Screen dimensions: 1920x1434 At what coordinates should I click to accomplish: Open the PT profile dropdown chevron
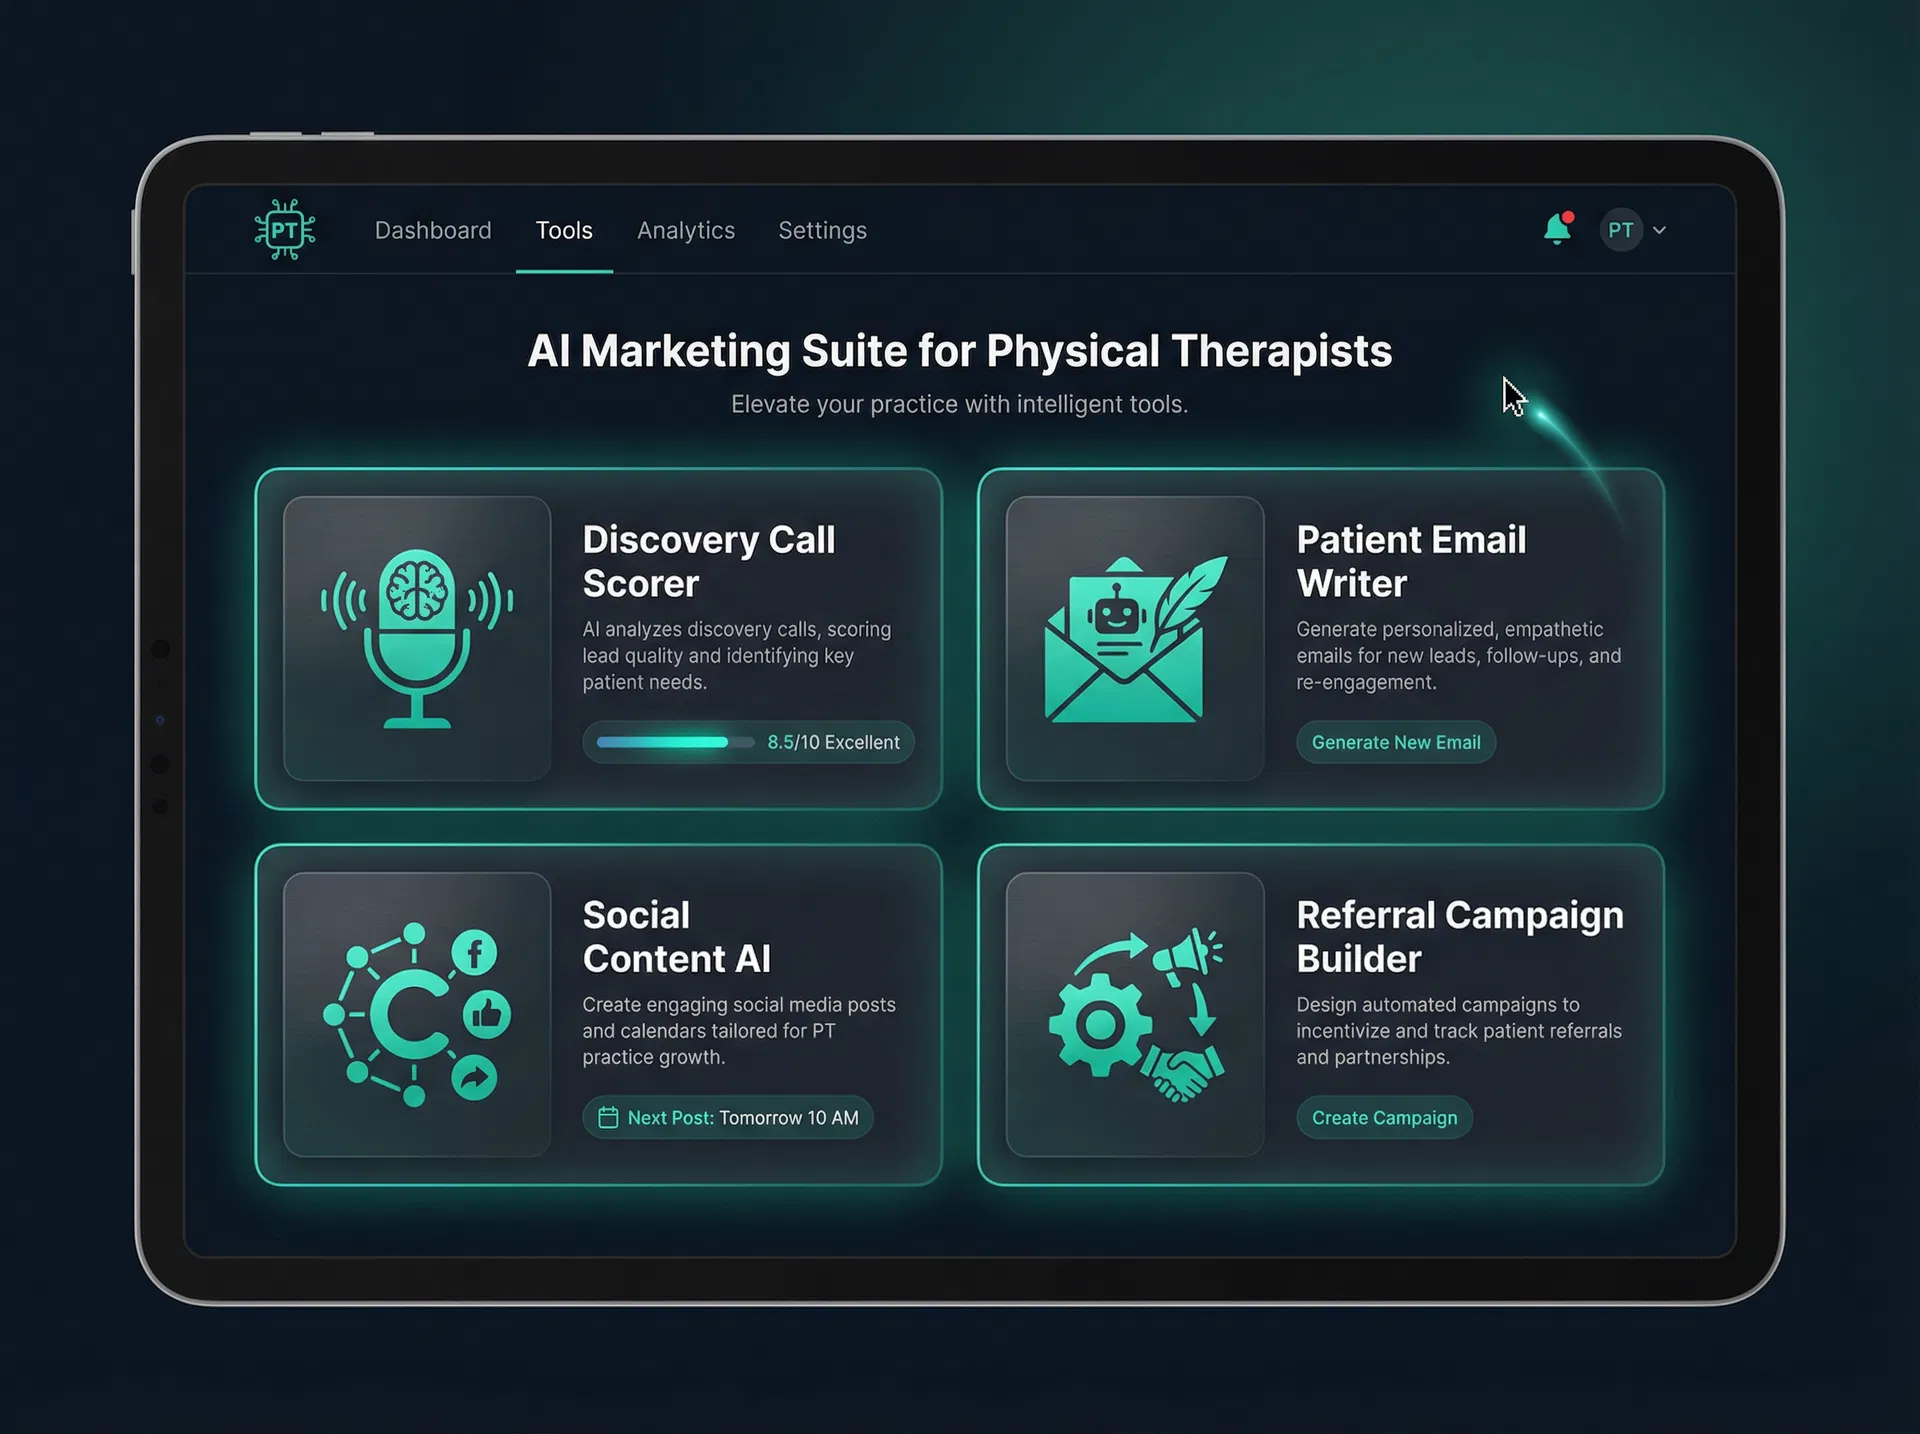pyautogui.click(x=1661, y=230)
